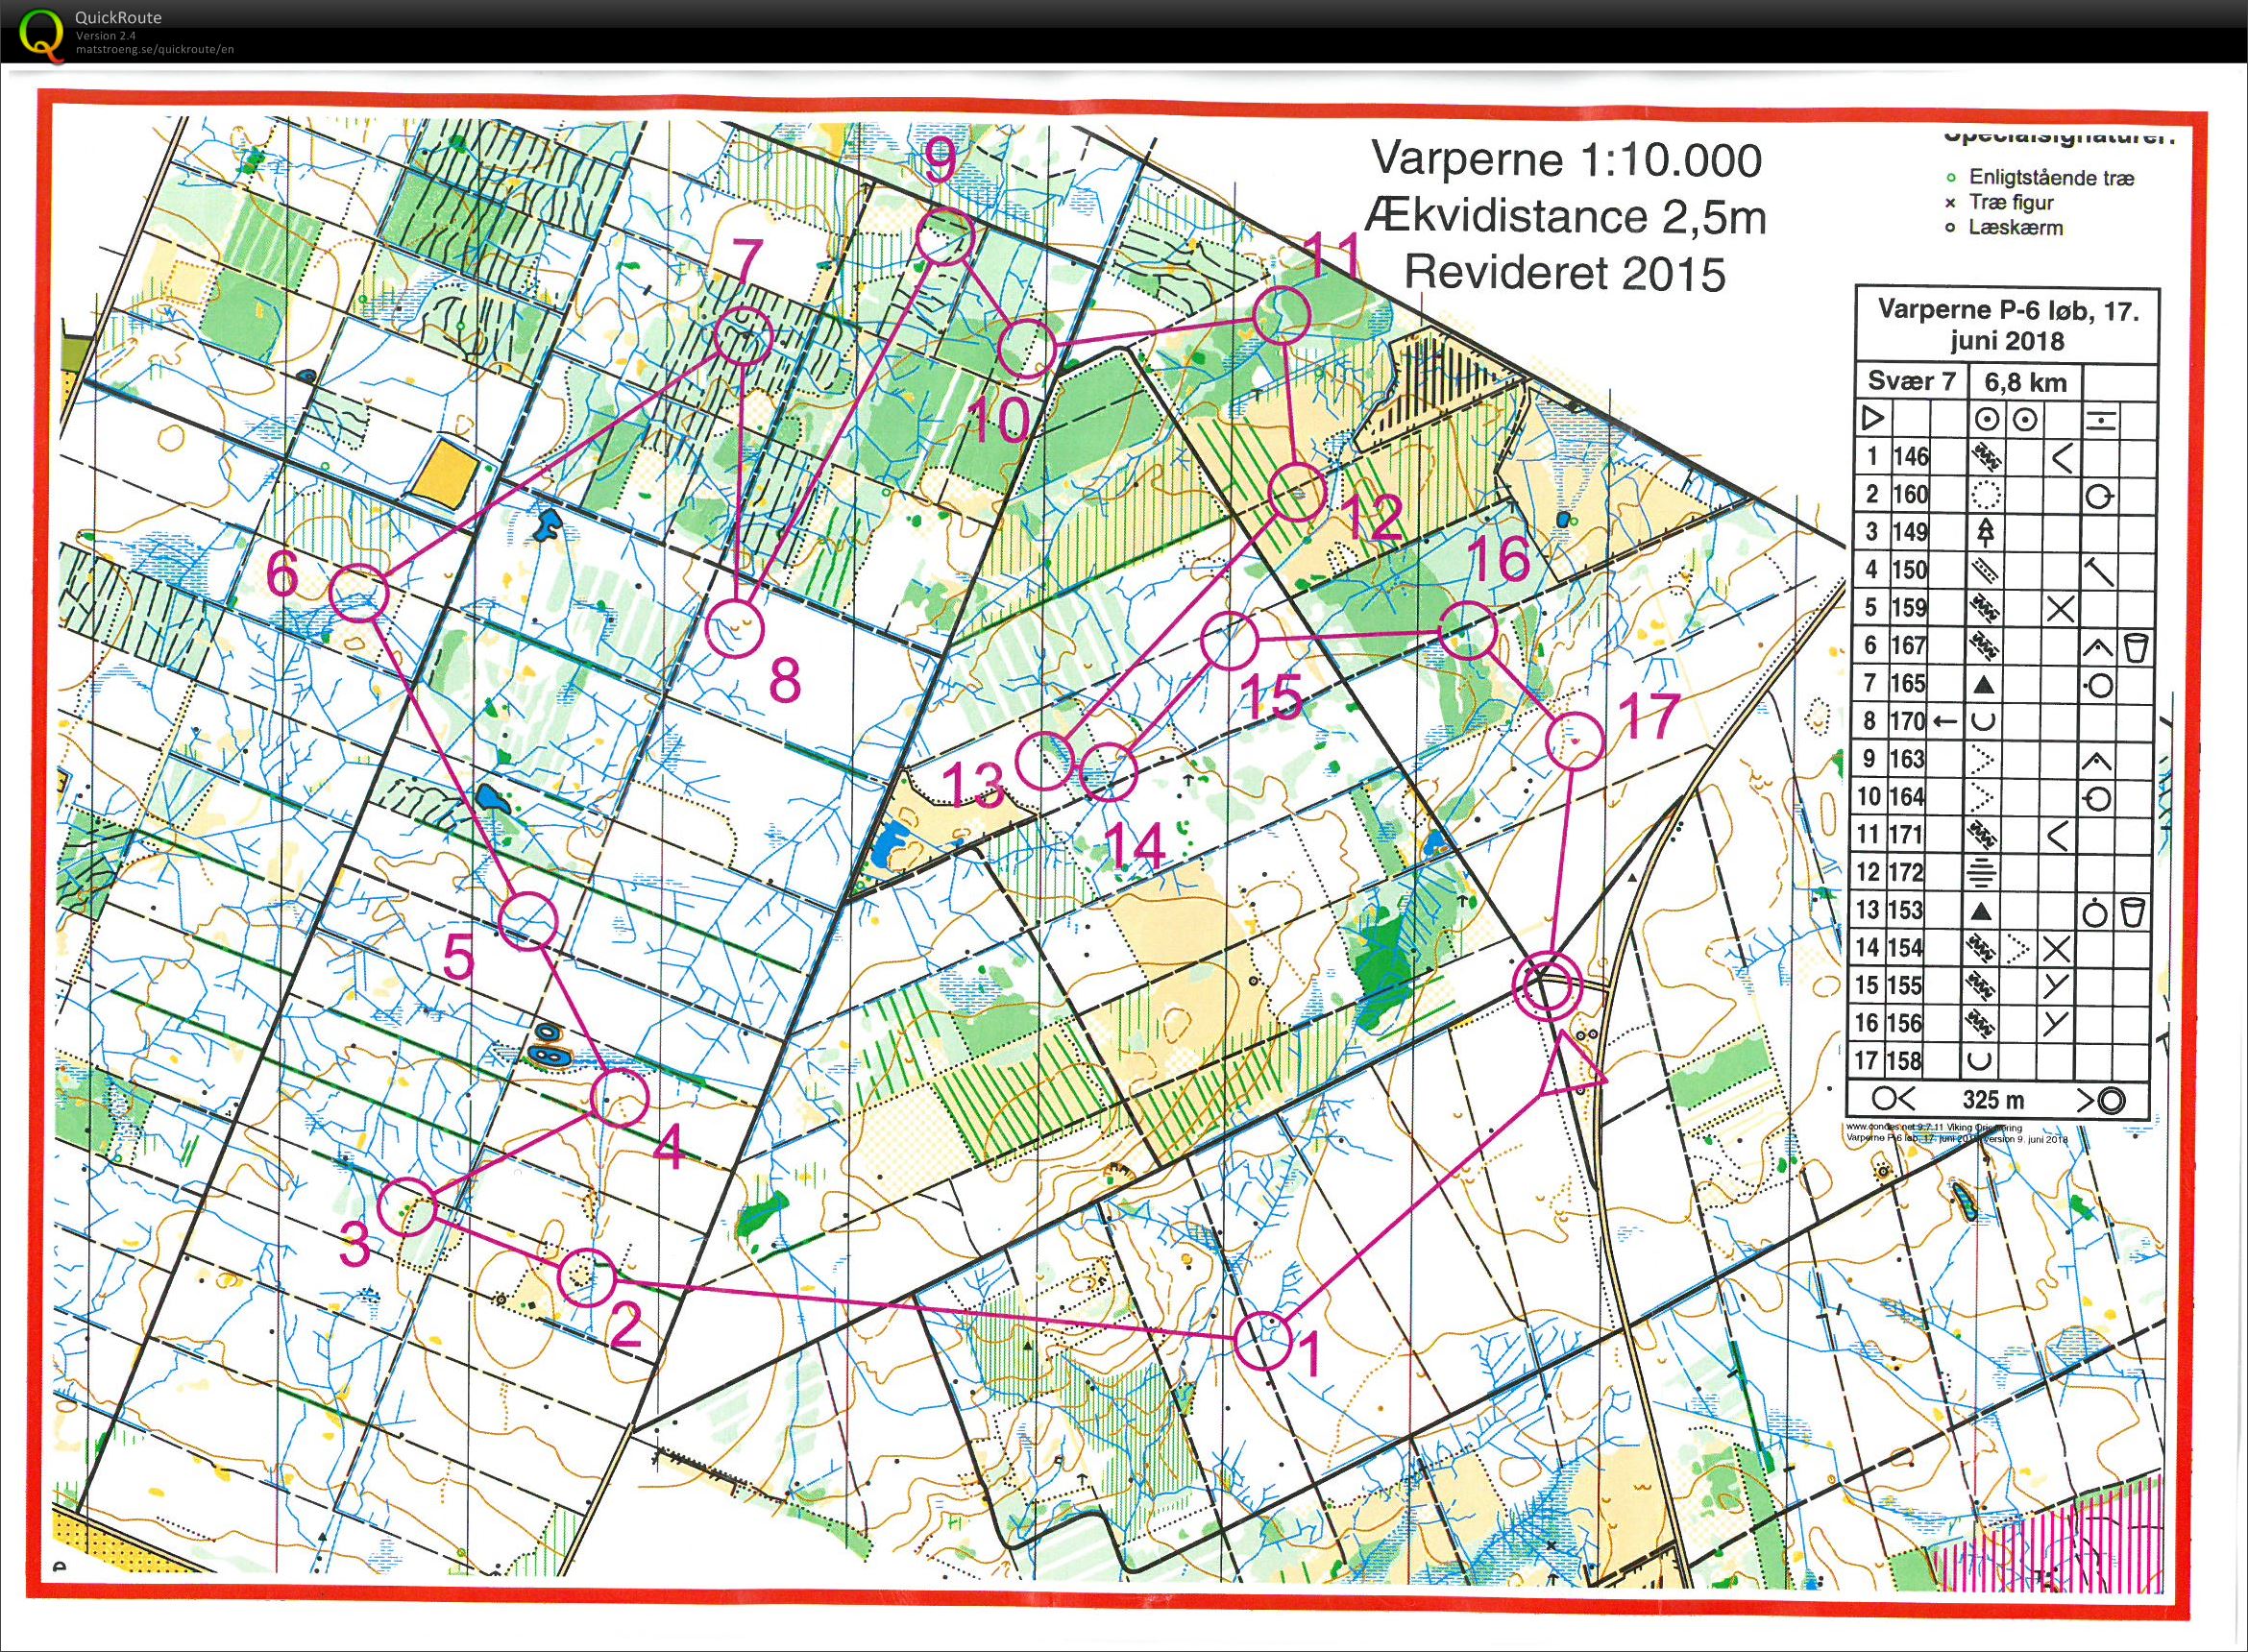Screen dimensions: 2248x1652
Task: Select control circle 4 on the map
Action: click(621, 1098)
